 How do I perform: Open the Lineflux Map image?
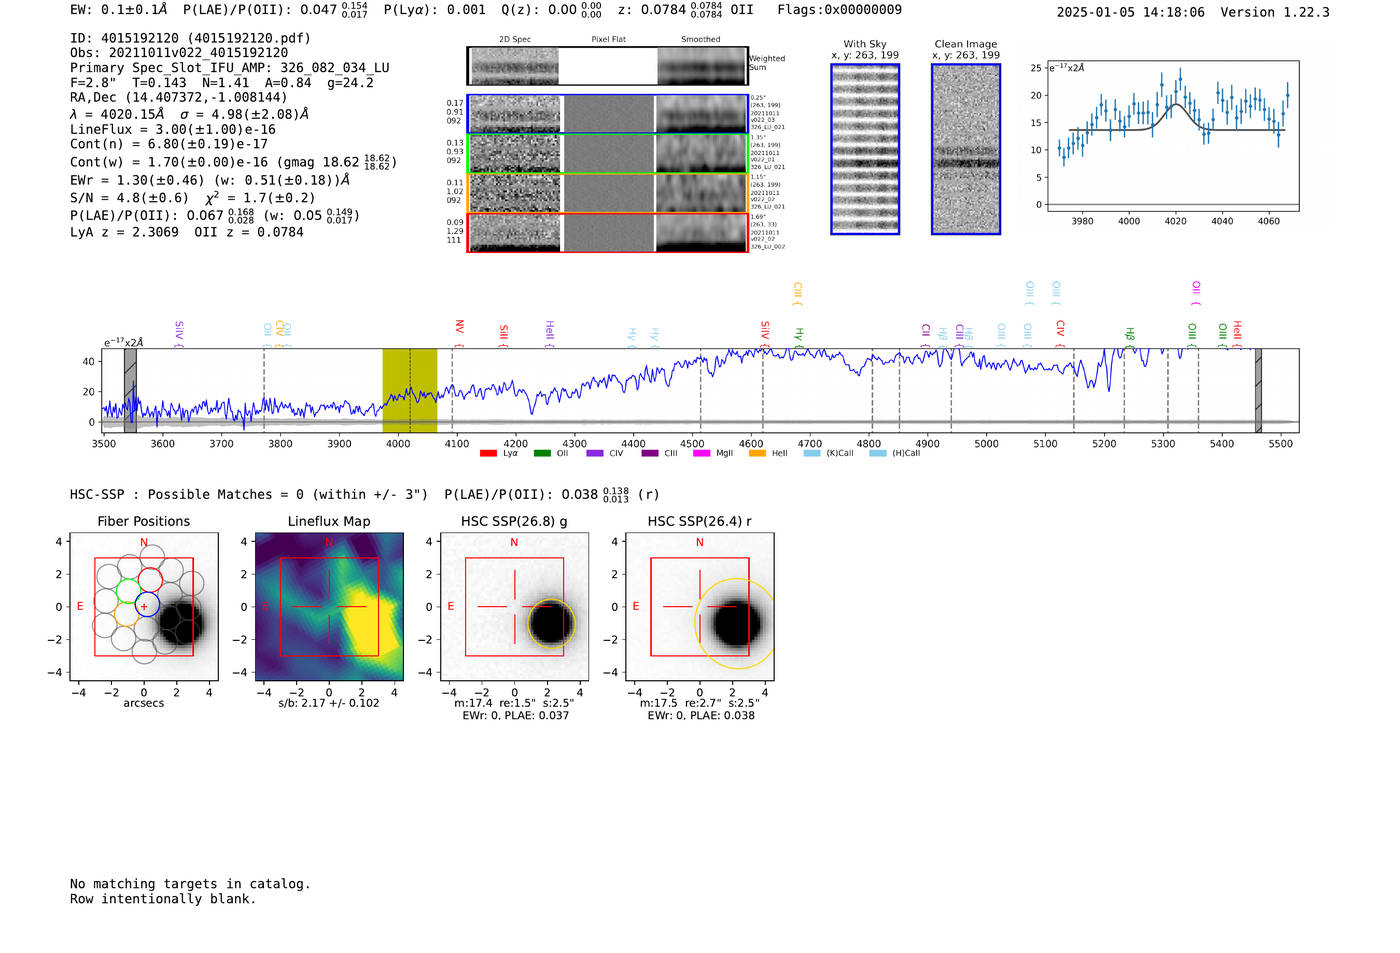tap(329, 607)
